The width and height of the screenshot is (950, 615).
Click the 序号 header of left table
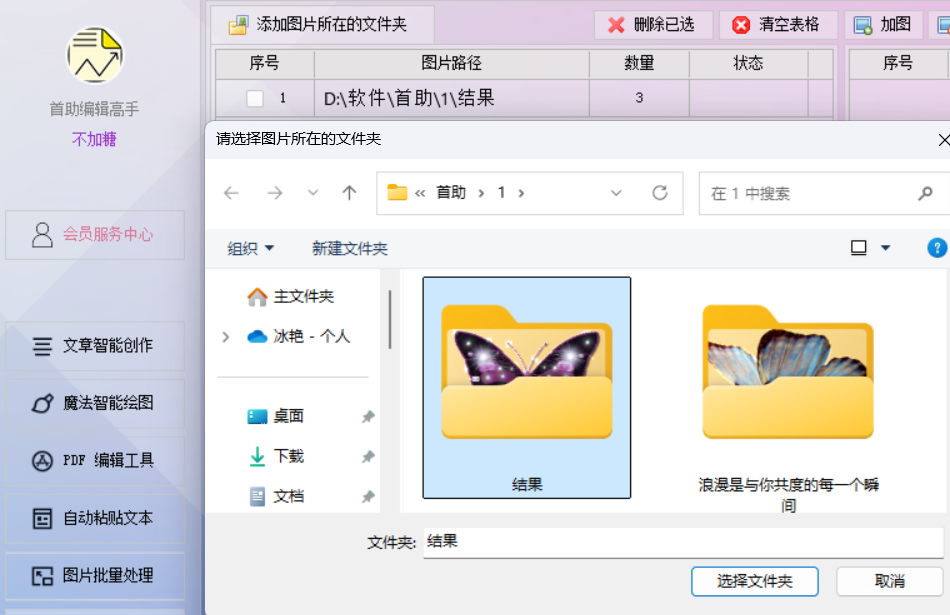click(x=265, y=63)
